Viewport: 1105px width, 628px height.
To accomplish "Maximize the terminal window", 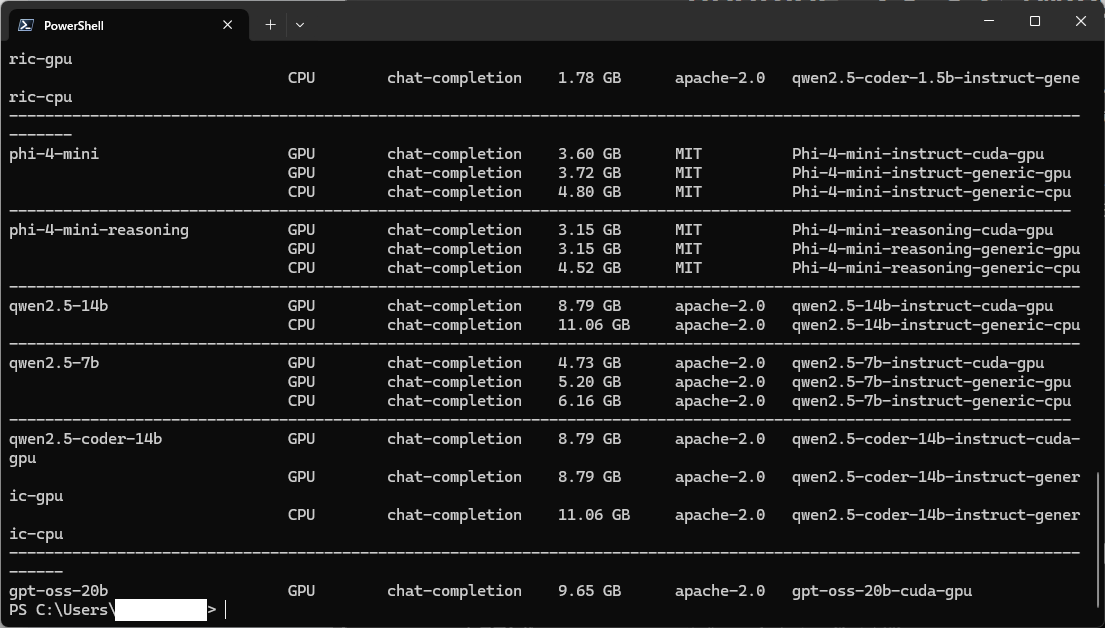I will [1035, 21].
